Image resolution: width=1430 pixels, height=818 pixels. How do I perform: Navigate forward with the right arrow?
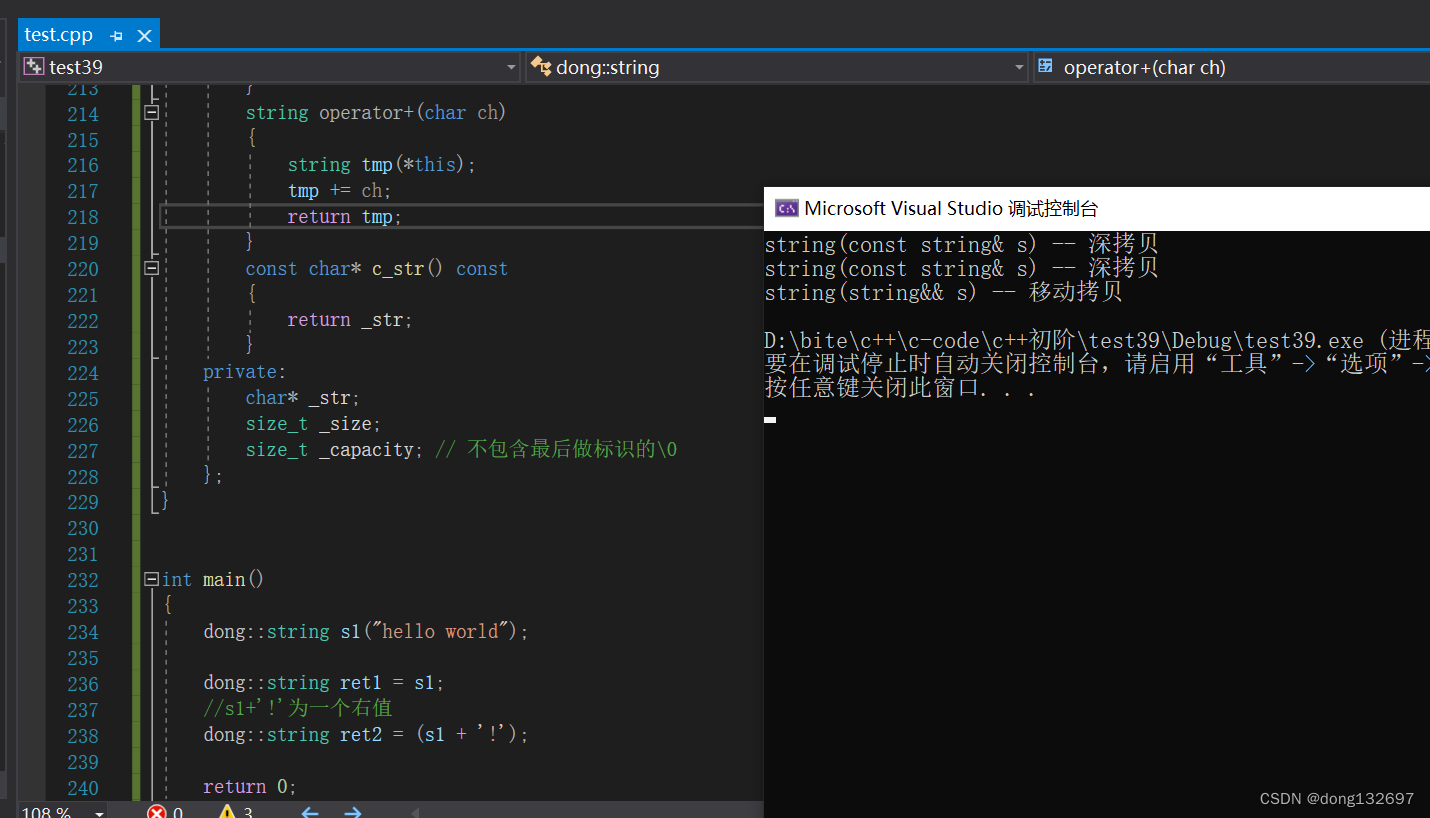tap(352, 812)
